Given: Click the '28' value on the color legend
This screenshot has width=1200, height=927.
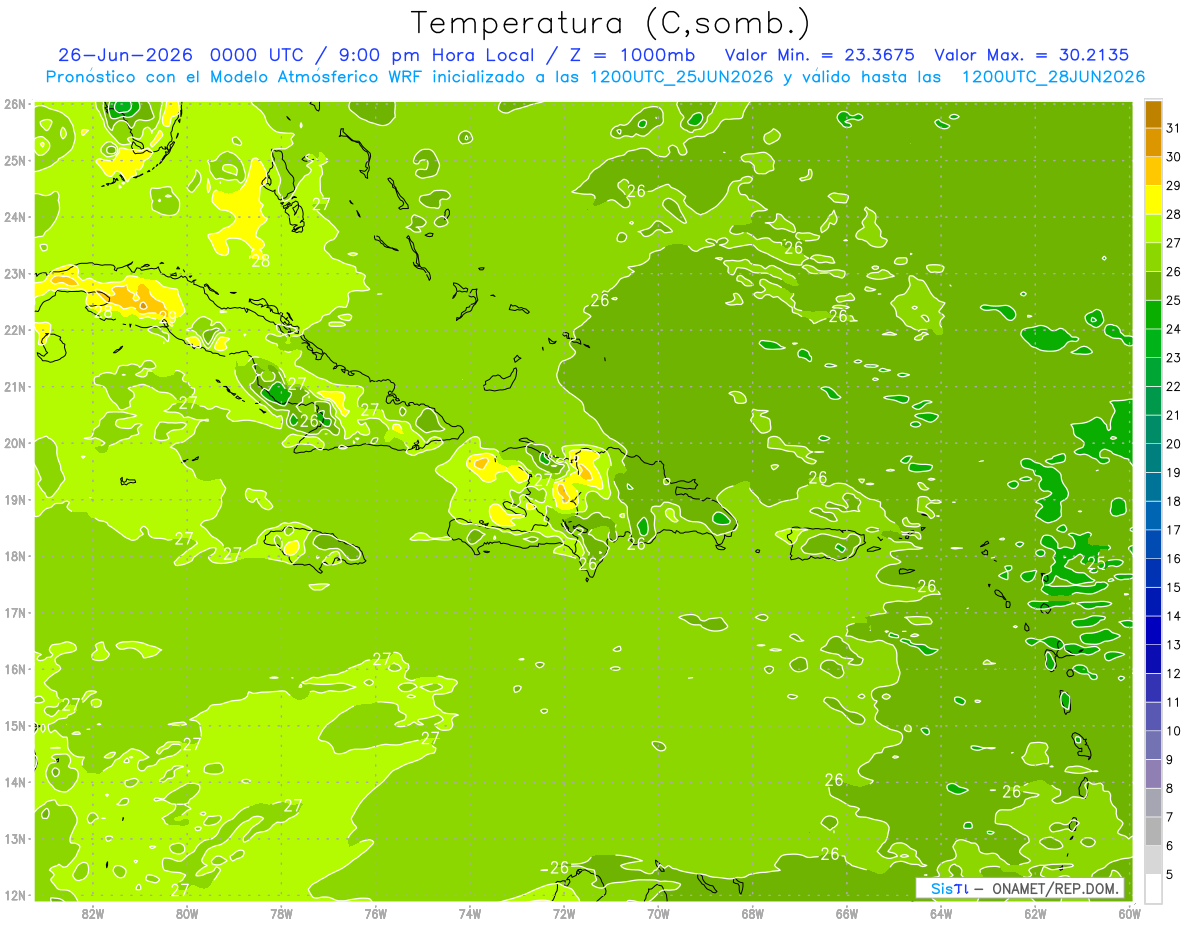Looking at the screenshot, I should point(1173,215).
